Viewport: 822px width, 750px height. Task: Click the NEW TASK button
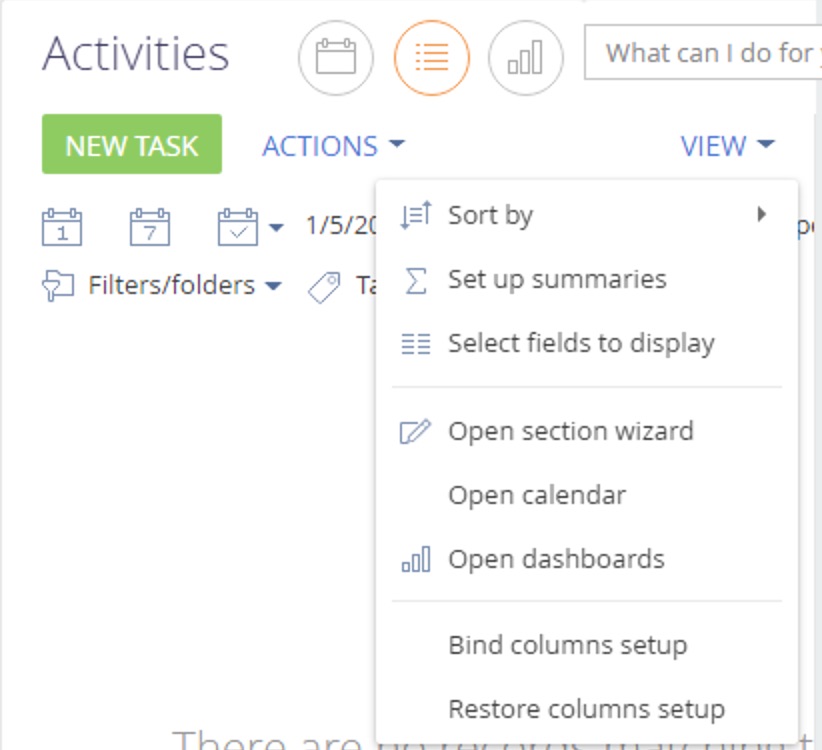click(x=132, y=144)
